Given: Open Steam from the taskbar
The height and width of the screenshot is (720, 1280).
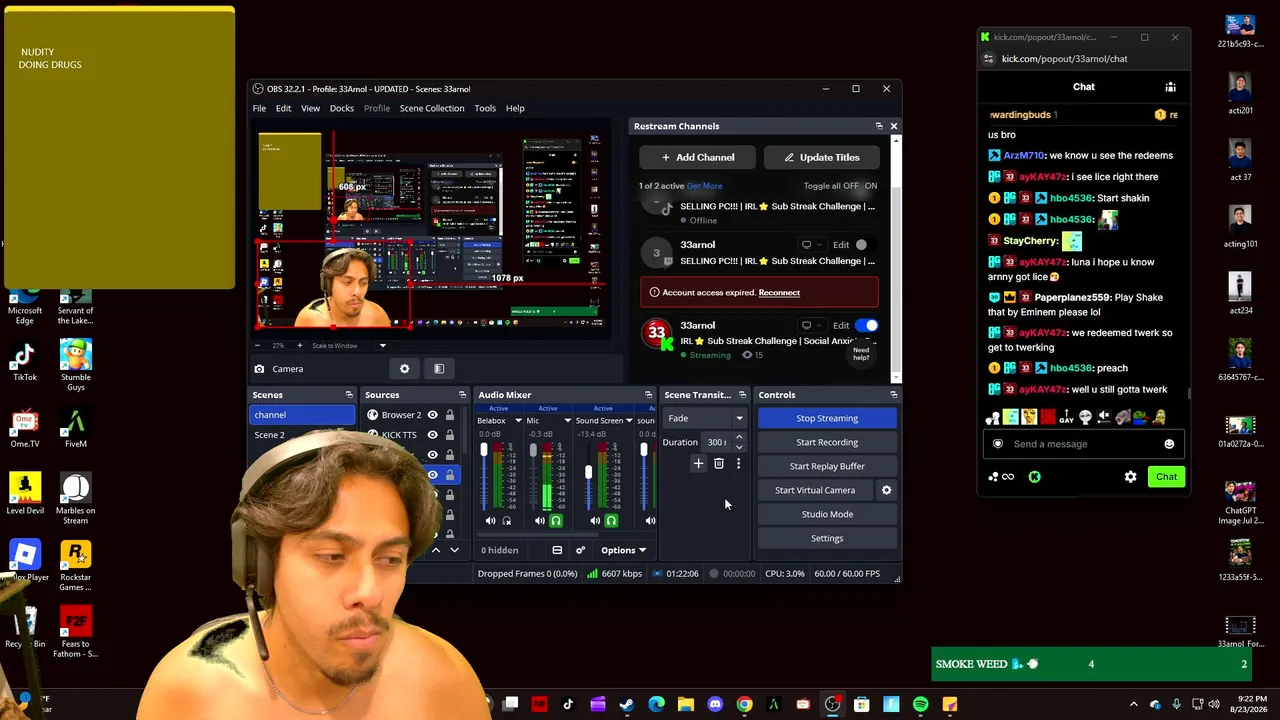Looking at the screenshot, I should coord(626,705).
